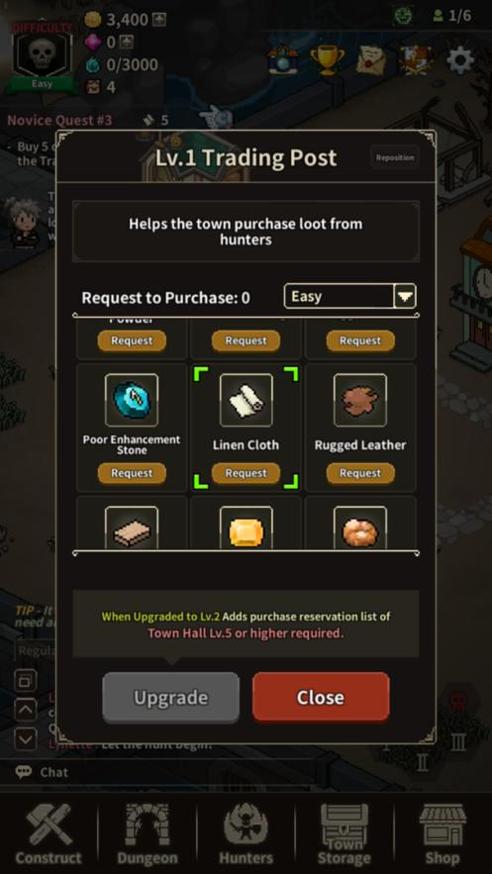
Task: Open the gold trophy achievements icon
Action: [327, 59]
